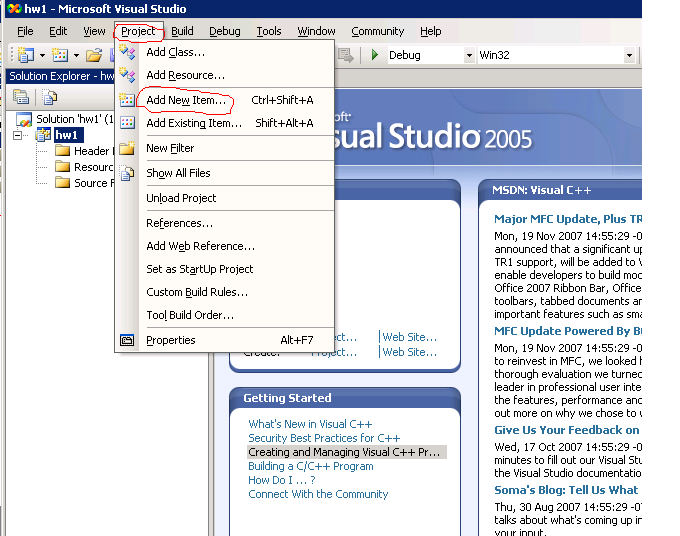Screen dimensions: 680x536
Task: Click the Project menu header
Action: point(138,31)
